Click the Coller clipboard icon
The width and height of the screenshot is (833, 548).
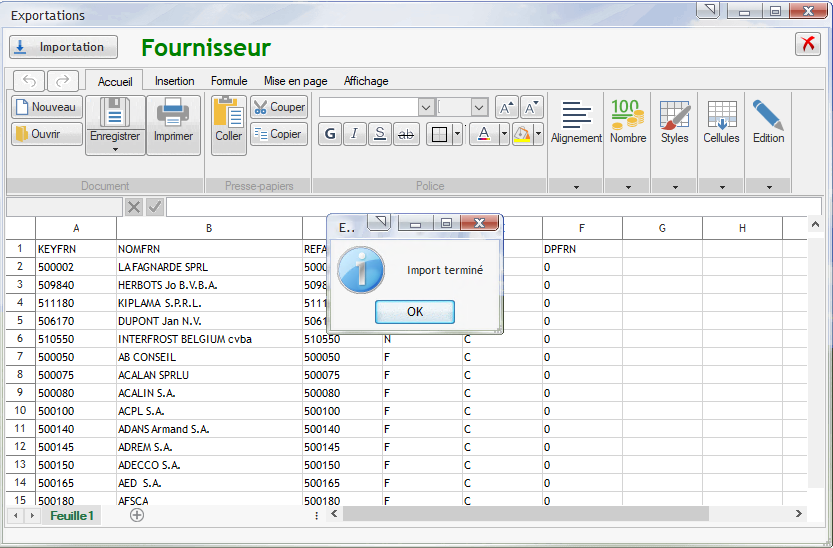click(x=229, y=112)
